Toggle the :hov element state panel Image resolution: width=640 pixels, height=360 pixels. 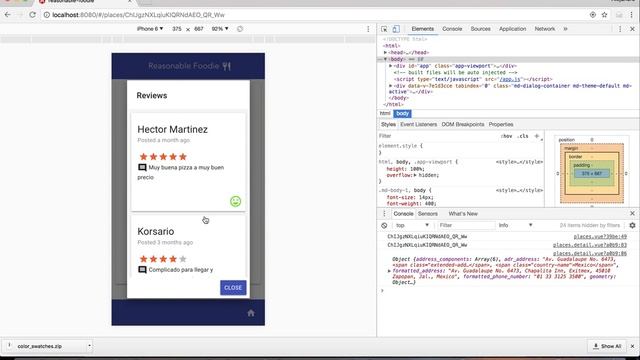506,136
